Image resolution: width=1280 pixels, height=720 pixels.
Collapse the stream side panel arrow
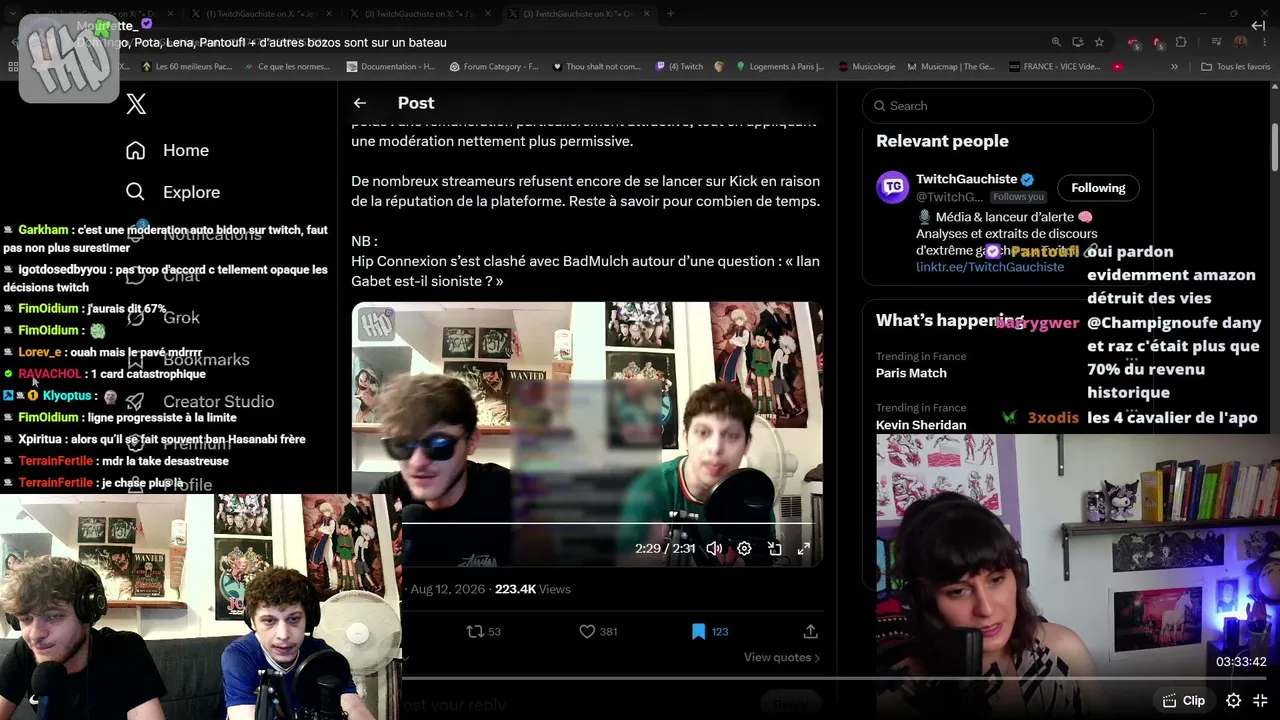[1258, 26]
